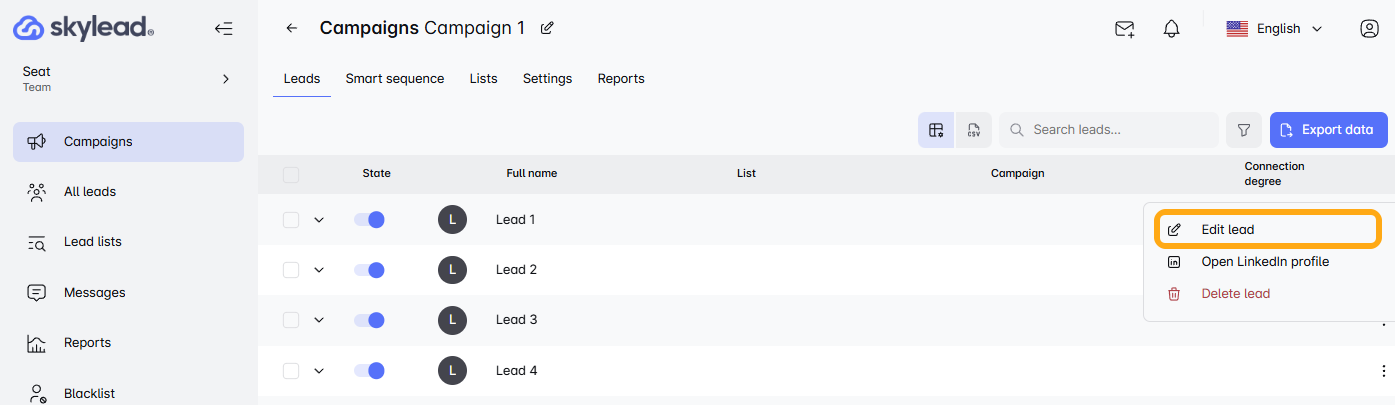Expand the Lead 1 row chevron
The height and width of the screenshot is (405, 1395).
319,220
